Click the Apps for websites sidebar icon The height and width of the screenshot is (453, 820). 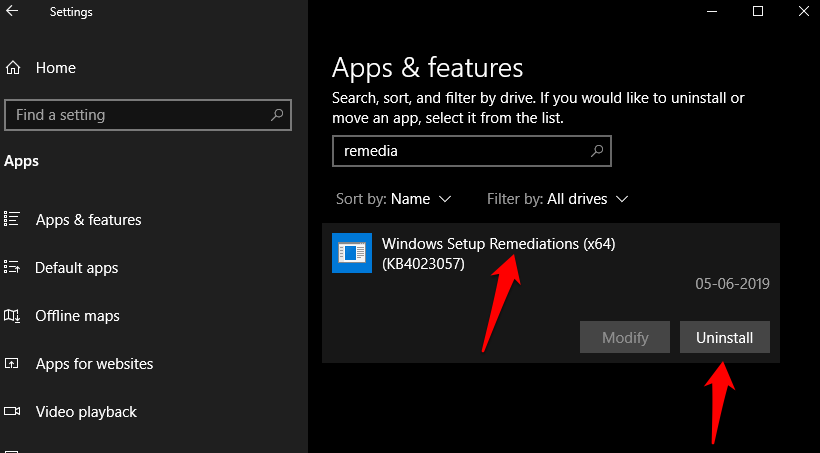[x=13, y=363]
